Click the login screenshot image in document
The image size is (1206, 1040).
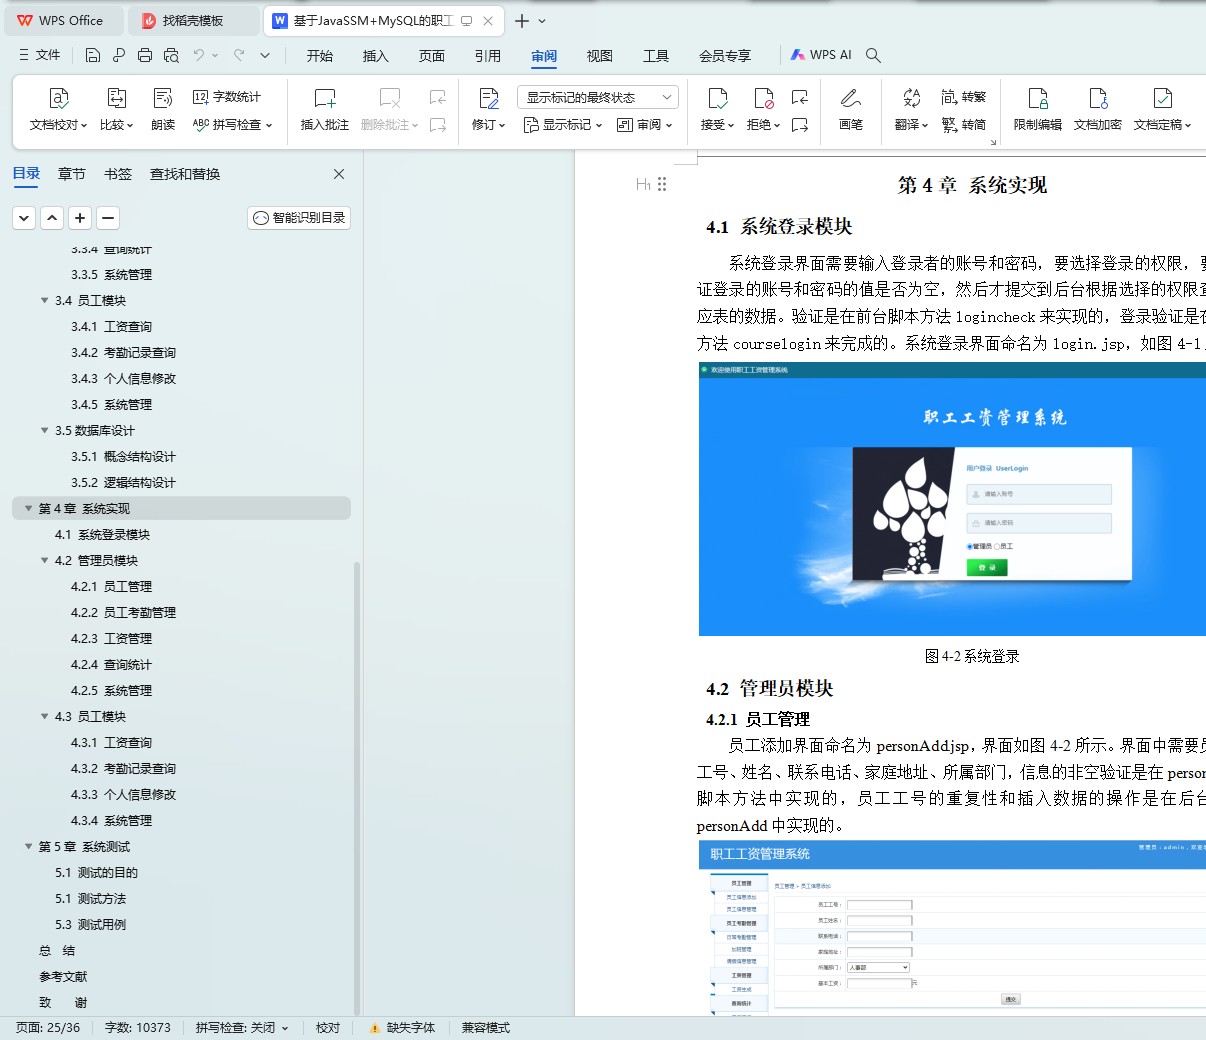point(952,499)
